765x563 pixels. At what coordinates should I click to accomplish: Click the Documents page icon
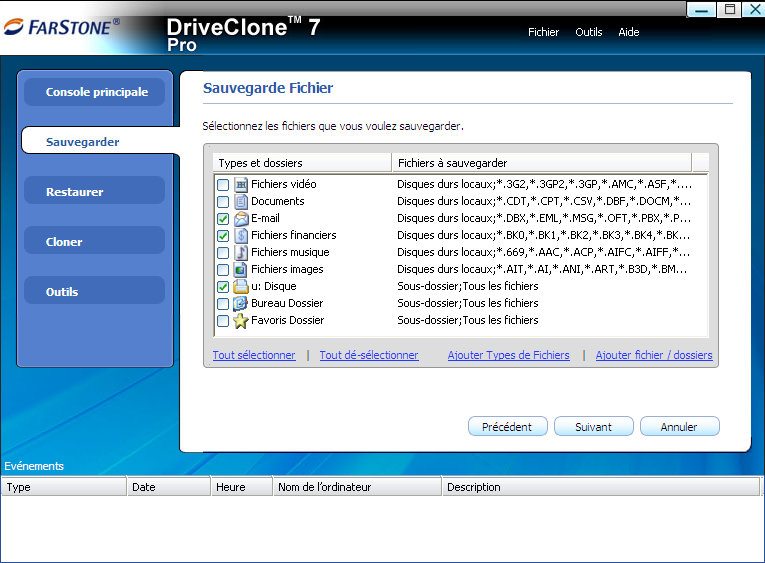[241, 201]
